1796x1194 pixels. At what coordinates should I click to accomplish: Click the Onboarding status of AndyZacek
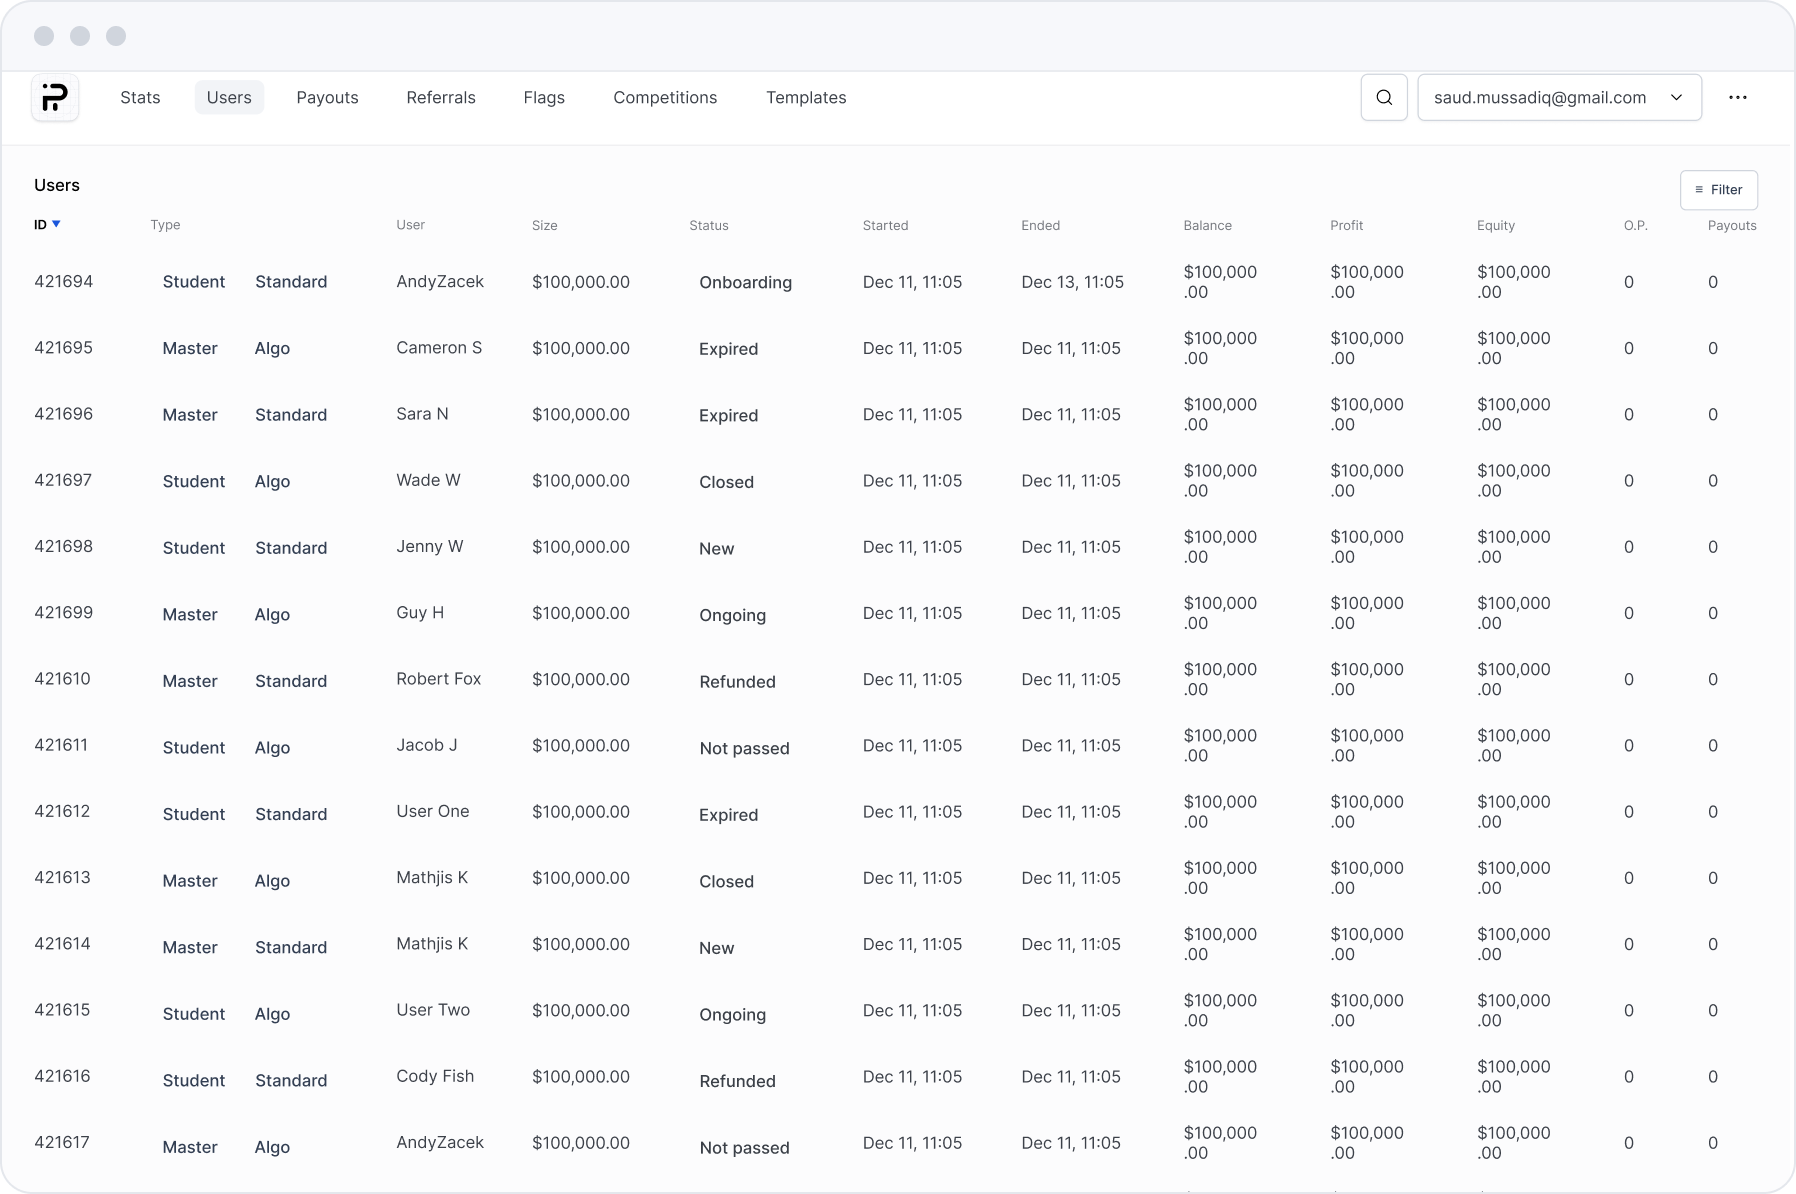point(745,282)
